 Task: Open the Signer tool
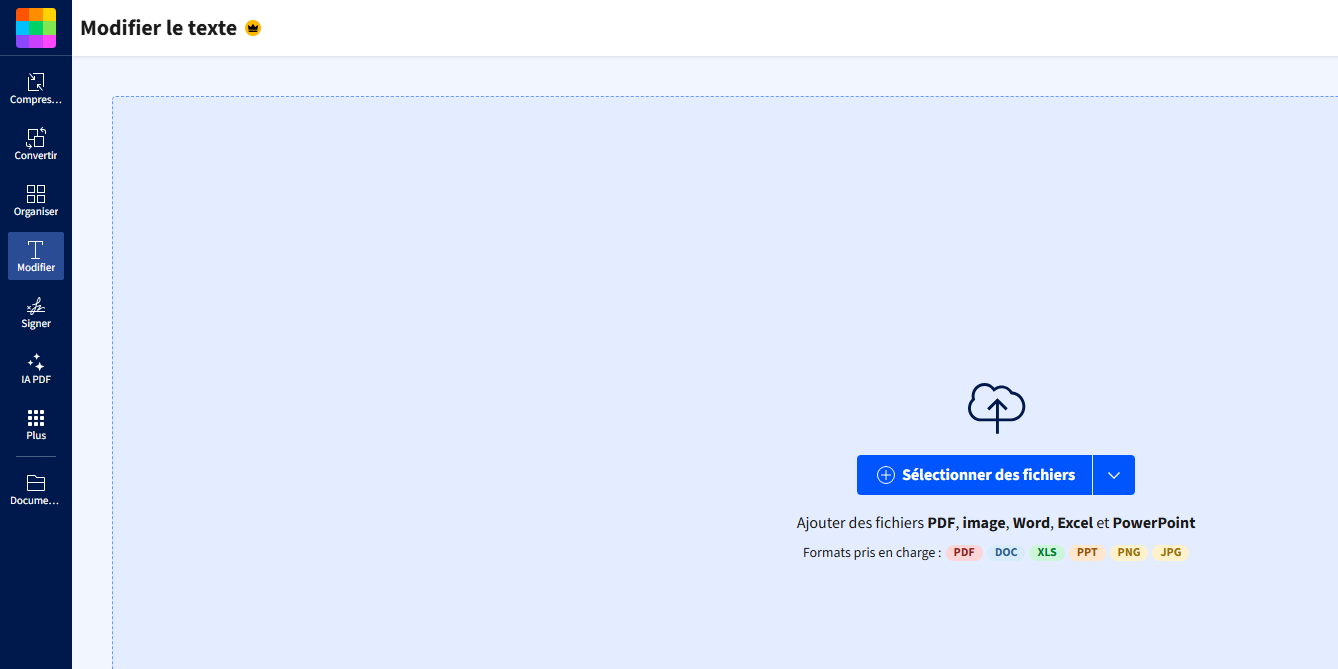[36, 312]
